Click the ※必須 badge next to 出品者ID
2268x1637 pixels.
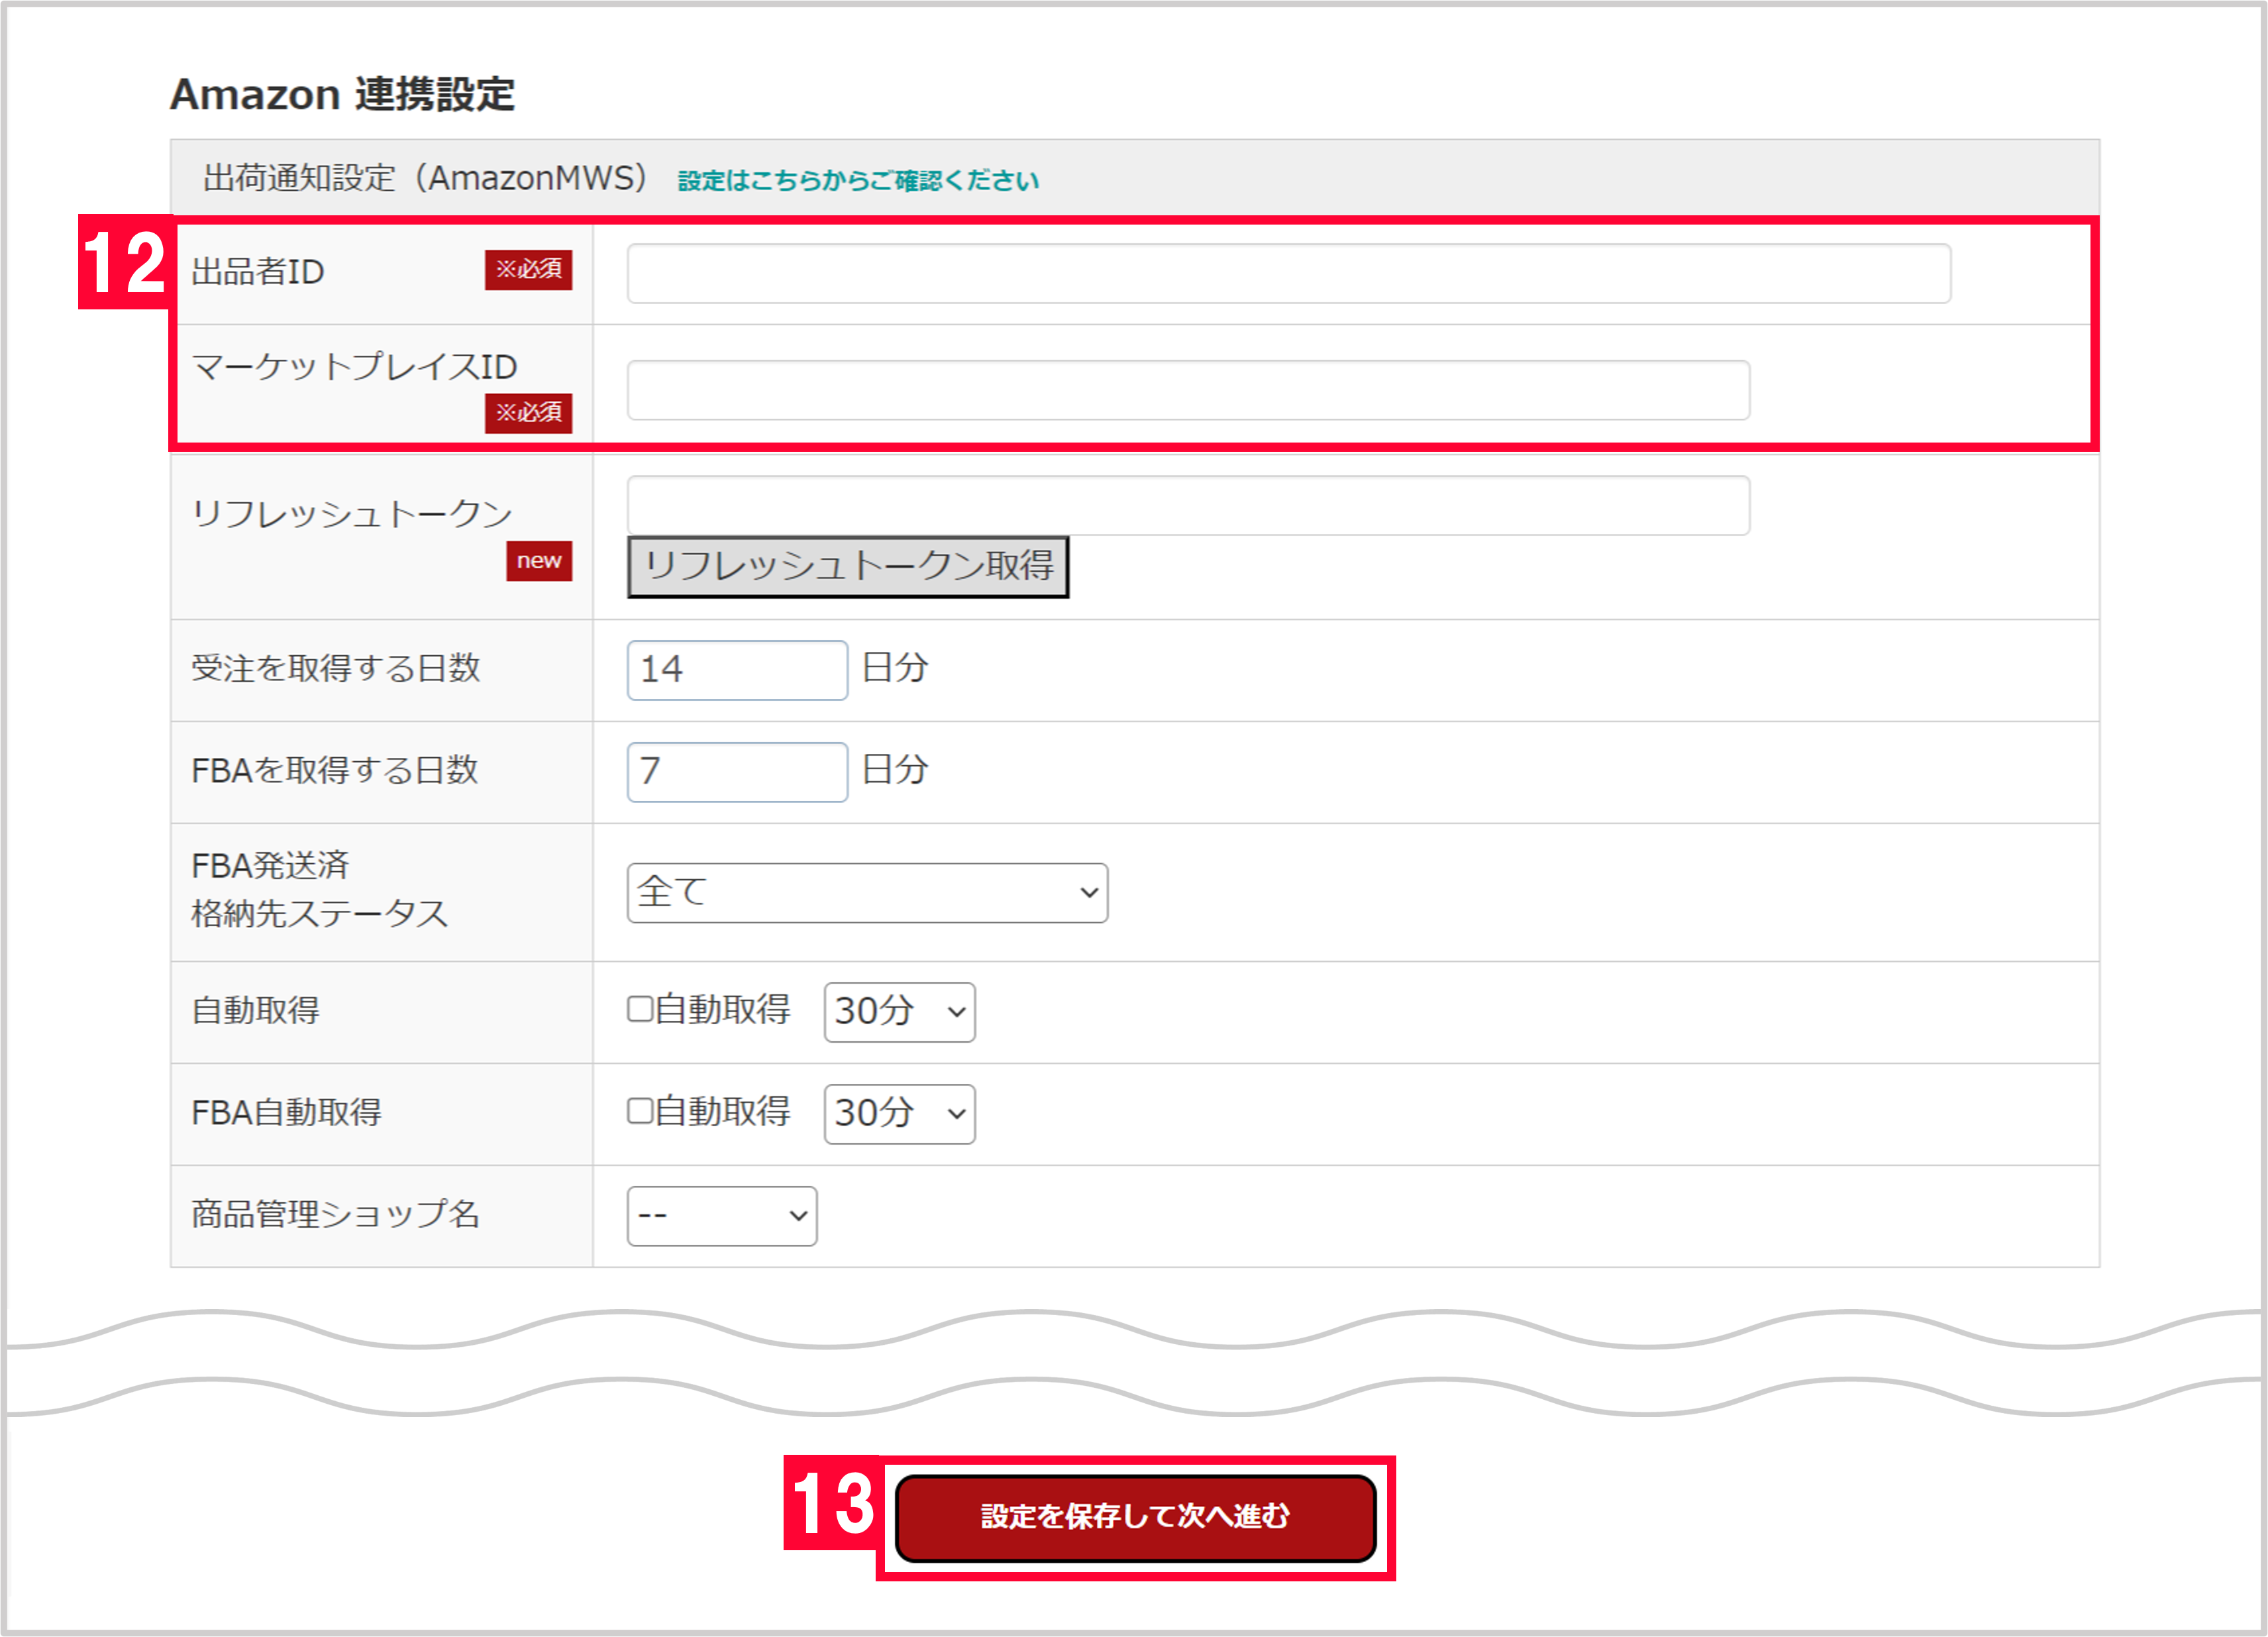528,270
